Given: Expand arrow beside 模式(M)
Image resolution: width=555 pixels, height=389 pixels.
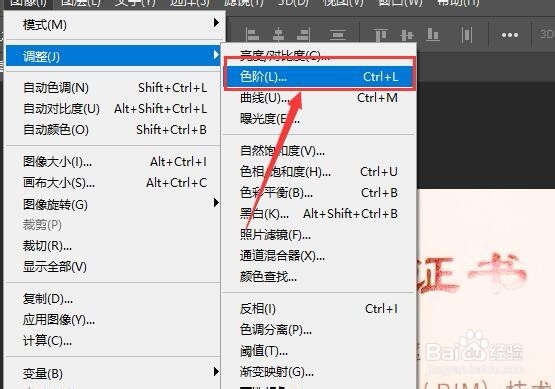Looking at the screenshot, I should 216,23.
